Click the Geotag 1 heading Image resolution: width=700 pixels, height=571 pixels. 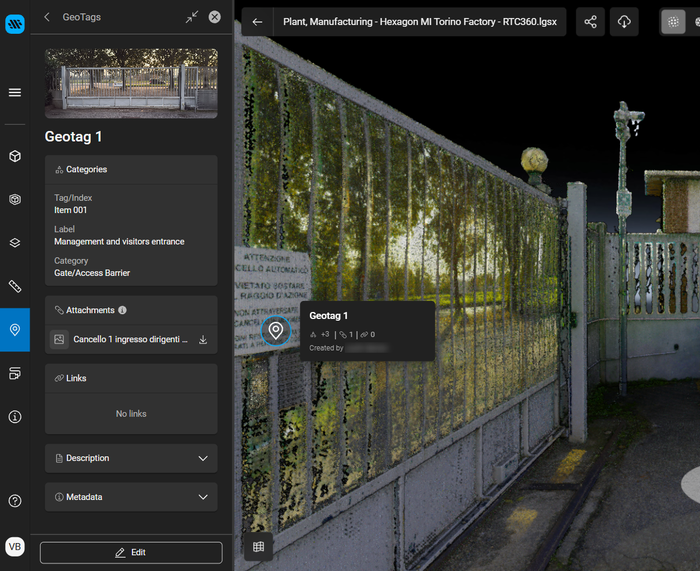[x=73, y=137]
